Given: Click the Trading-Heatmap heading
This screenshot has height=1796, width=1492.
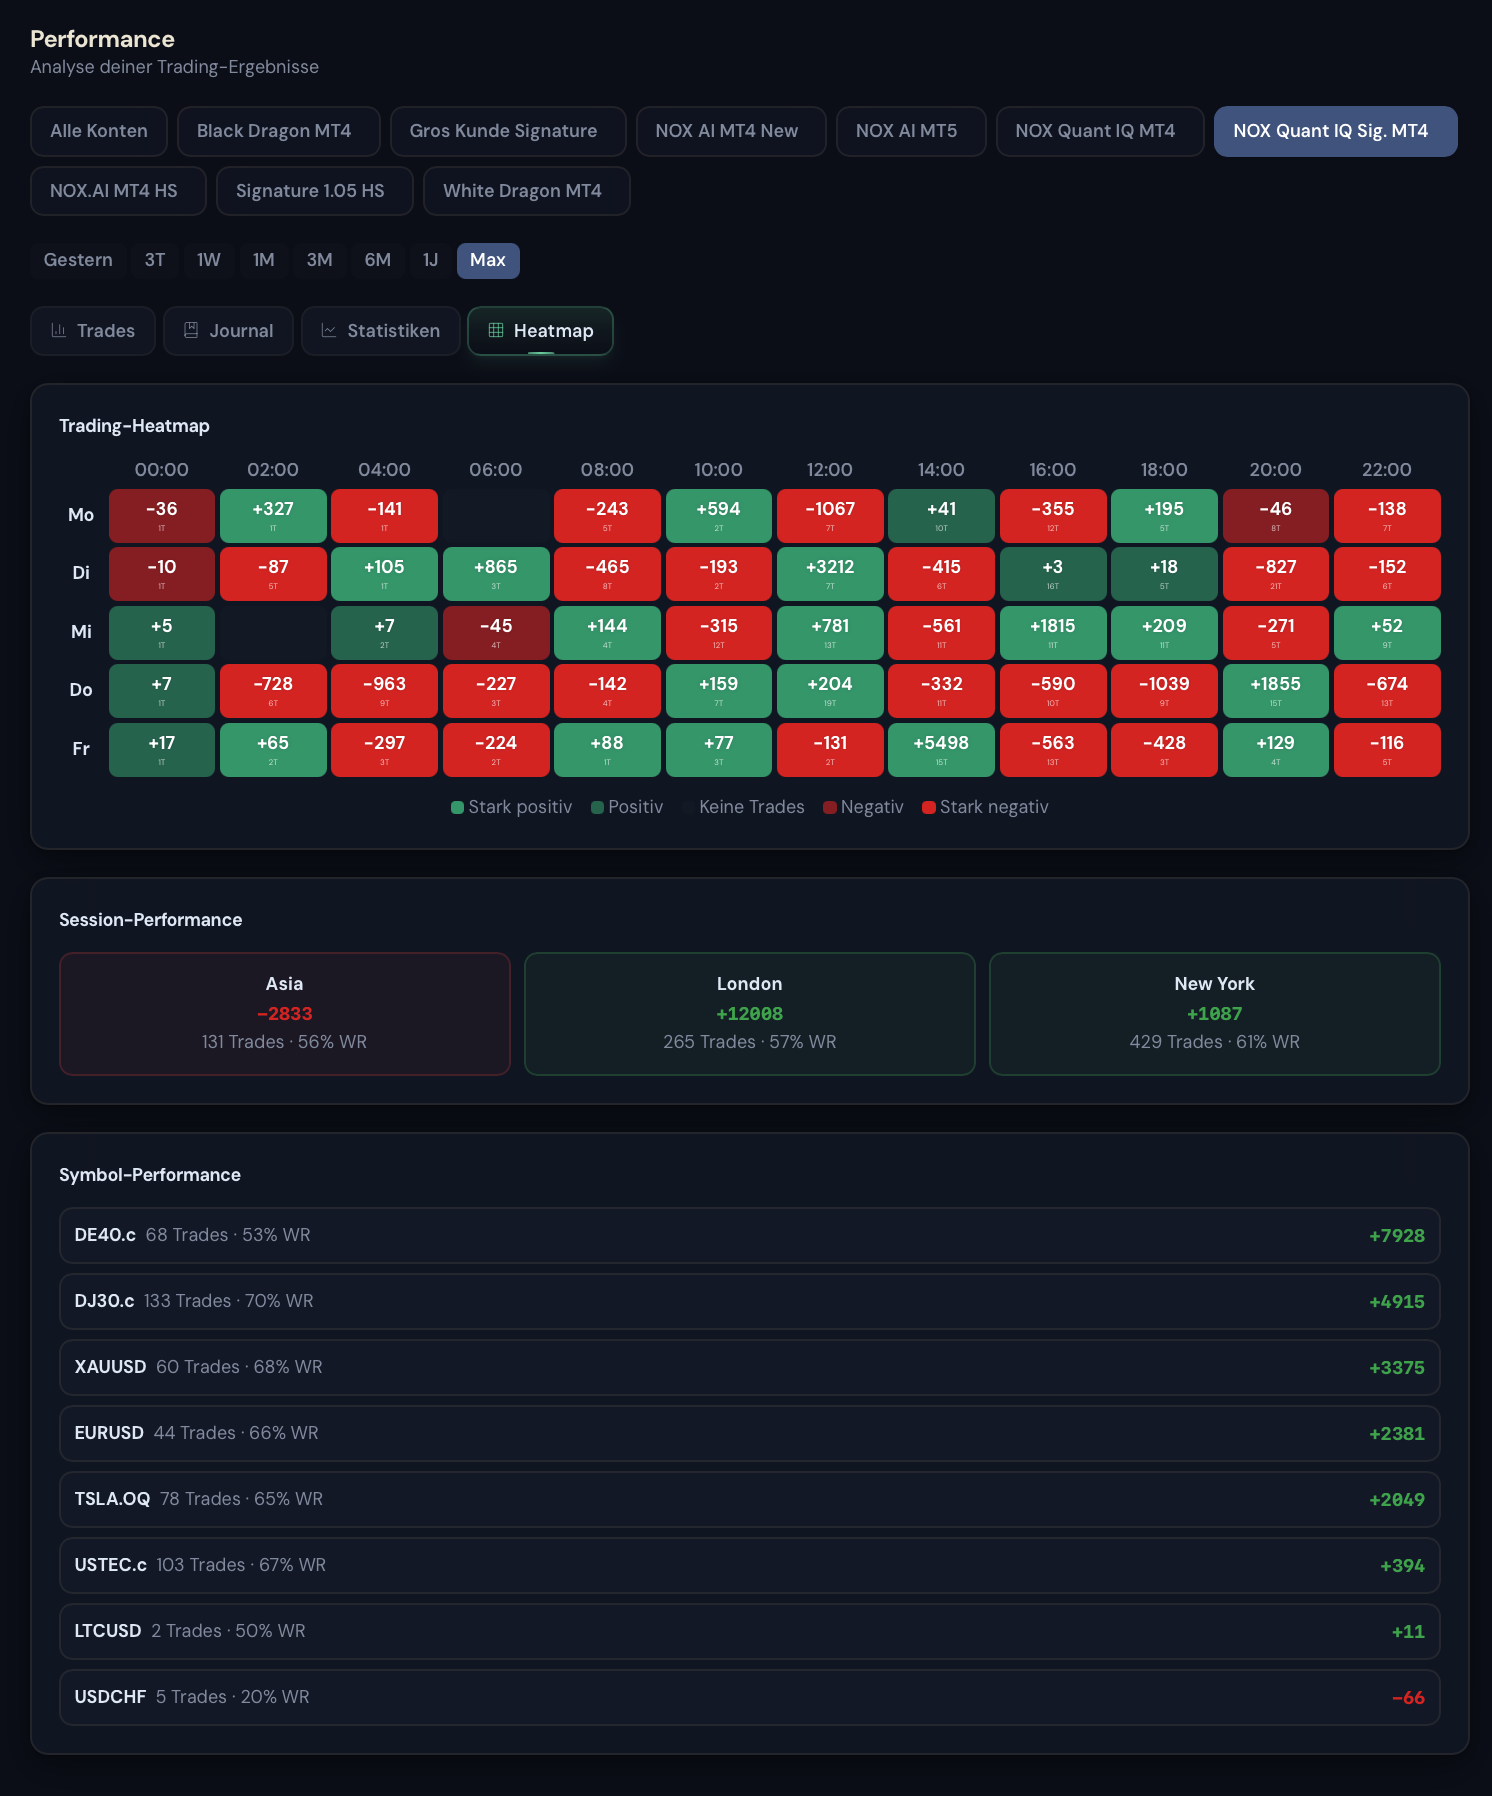Looking at the screenshot, I should pyautogui.click(x=134, y=426).
